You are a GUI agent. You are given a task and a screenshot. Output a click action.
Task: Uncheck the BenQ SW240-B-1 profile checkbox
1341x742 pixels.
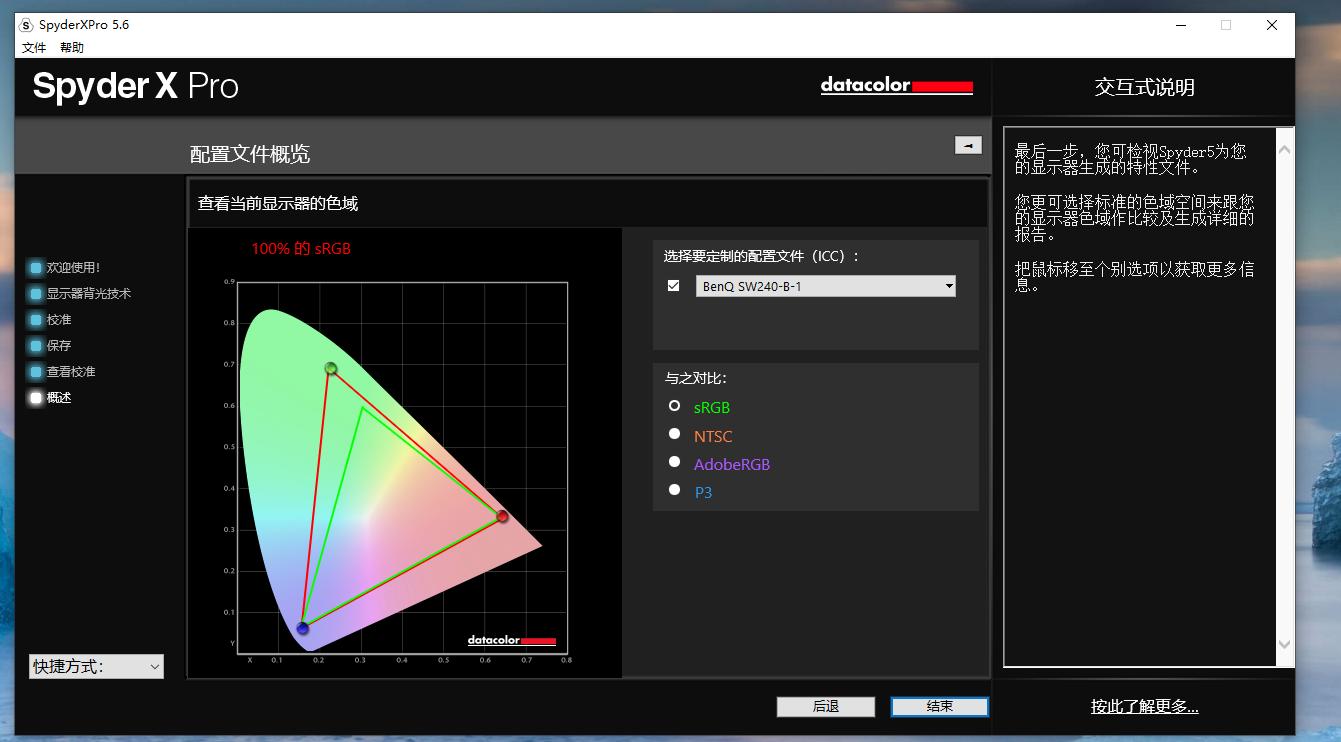[674, 286]
